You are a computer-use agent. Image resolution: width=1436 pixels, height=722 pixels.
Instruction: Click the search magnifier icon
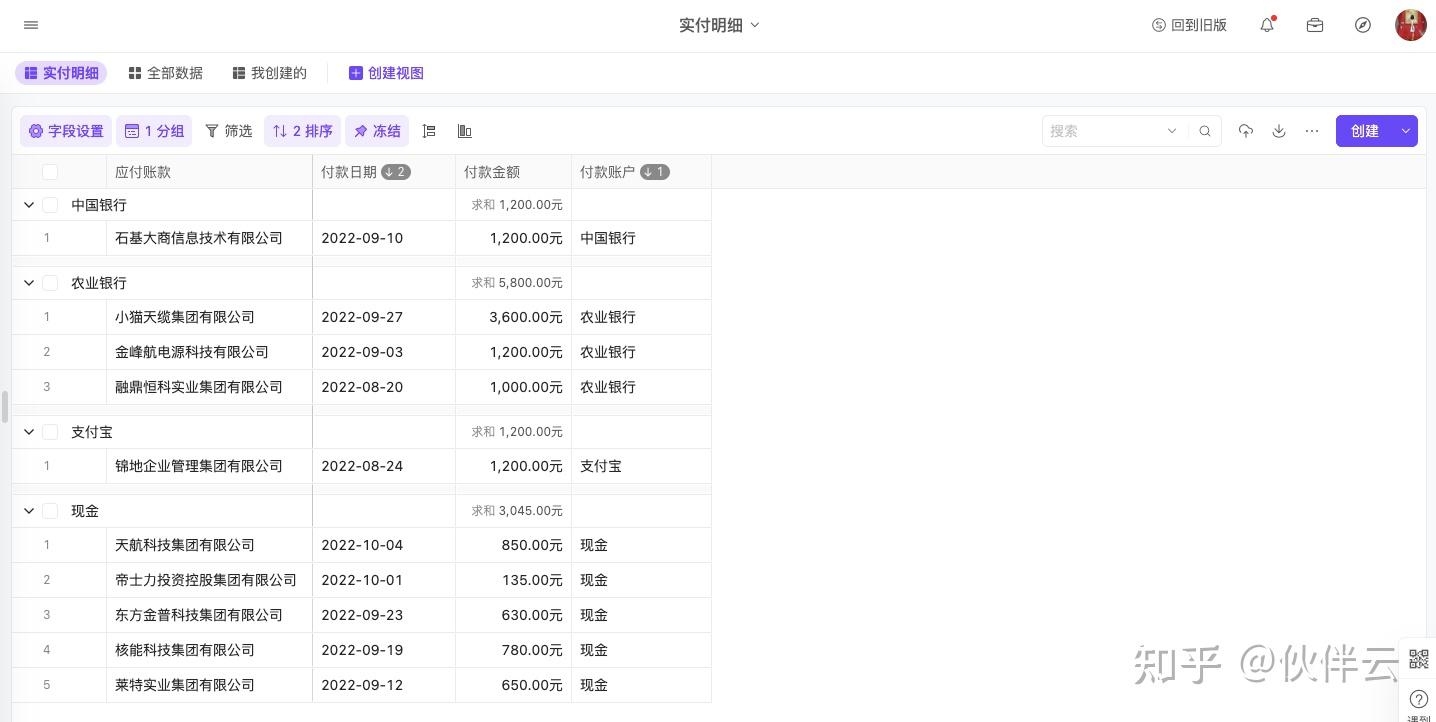pos(1205,131)
